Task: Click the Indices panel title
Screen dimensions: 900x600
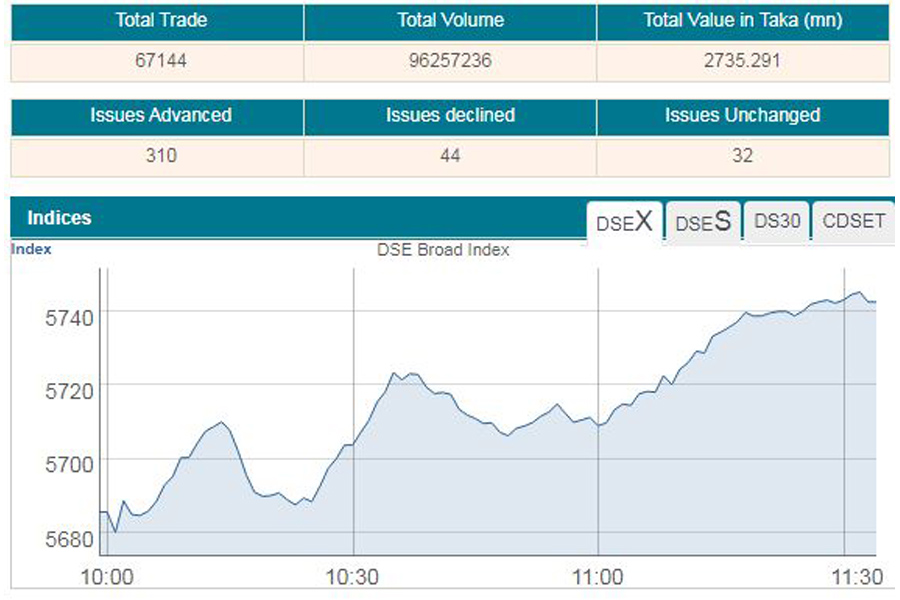Action: (x=59, y=218)
